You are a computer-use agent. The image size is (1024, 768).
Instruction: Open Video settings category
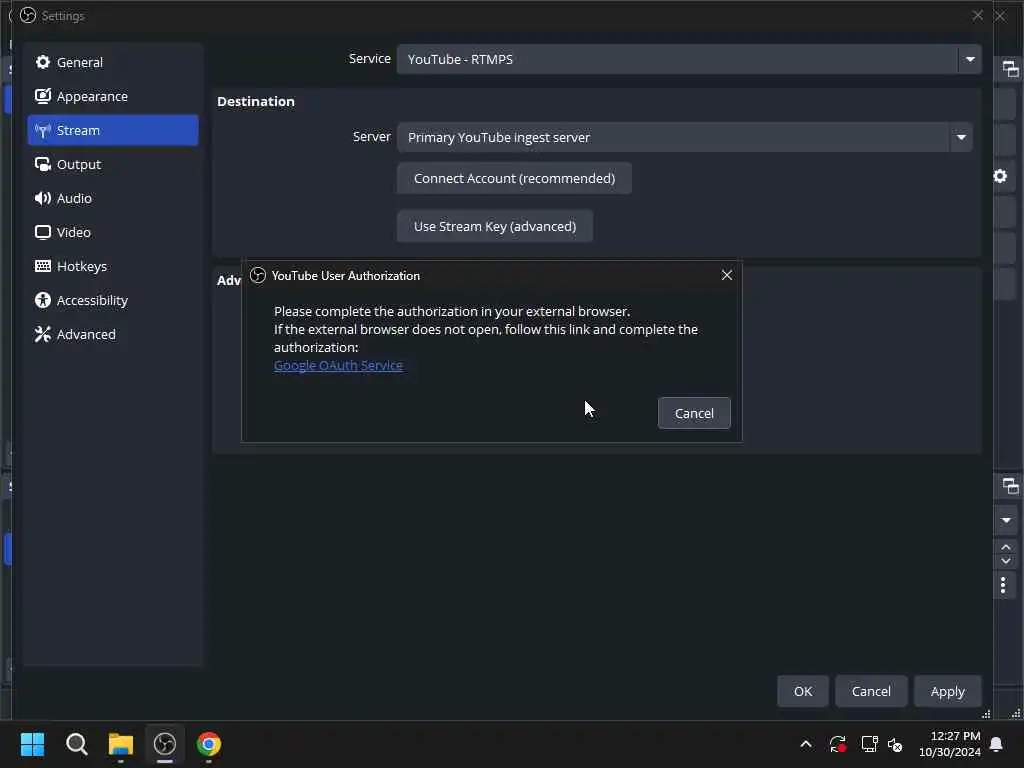[x=112, y=232]
